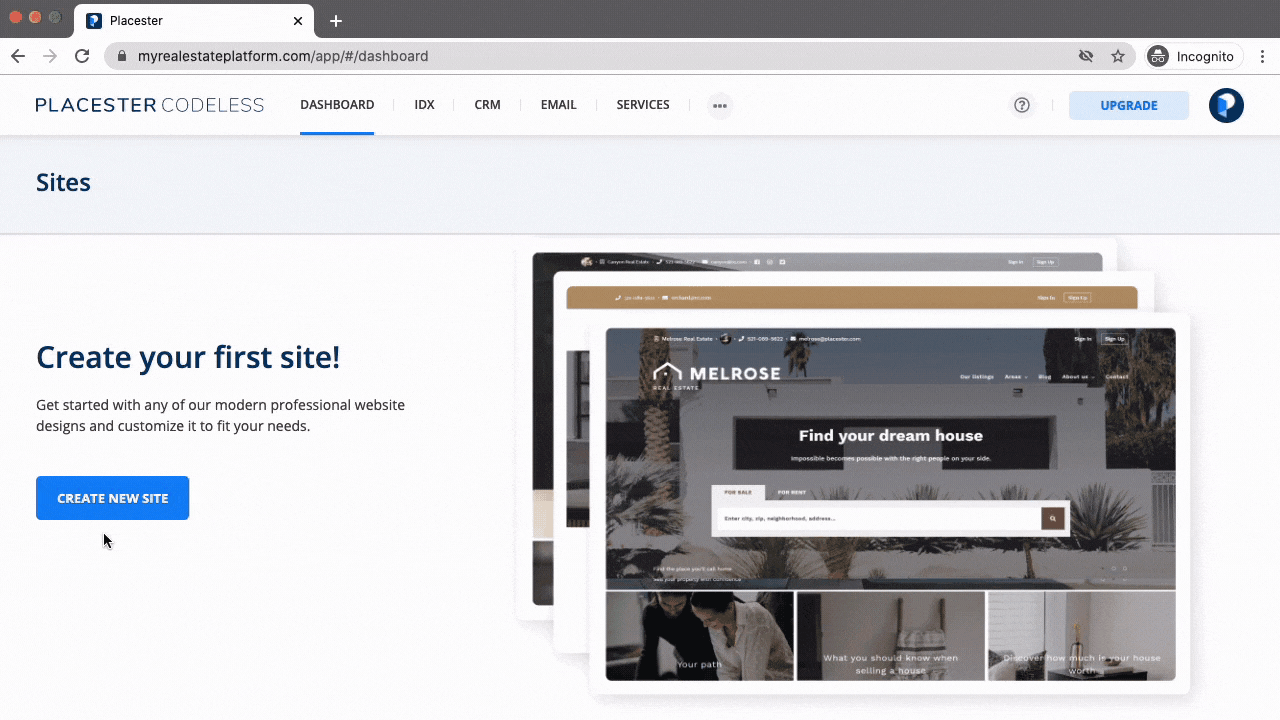
Task: Open the help question mark icon
Action: click(1021, 105)
